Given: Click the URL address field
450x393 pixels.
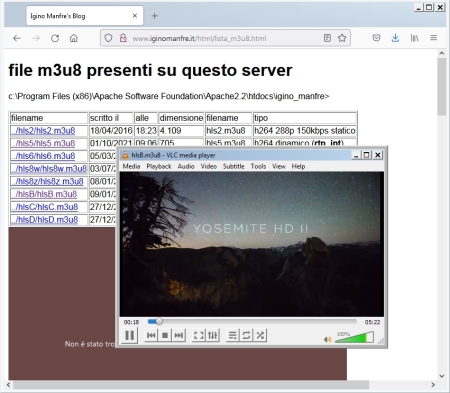Looking at the screenshot, I should pos(225,38).
